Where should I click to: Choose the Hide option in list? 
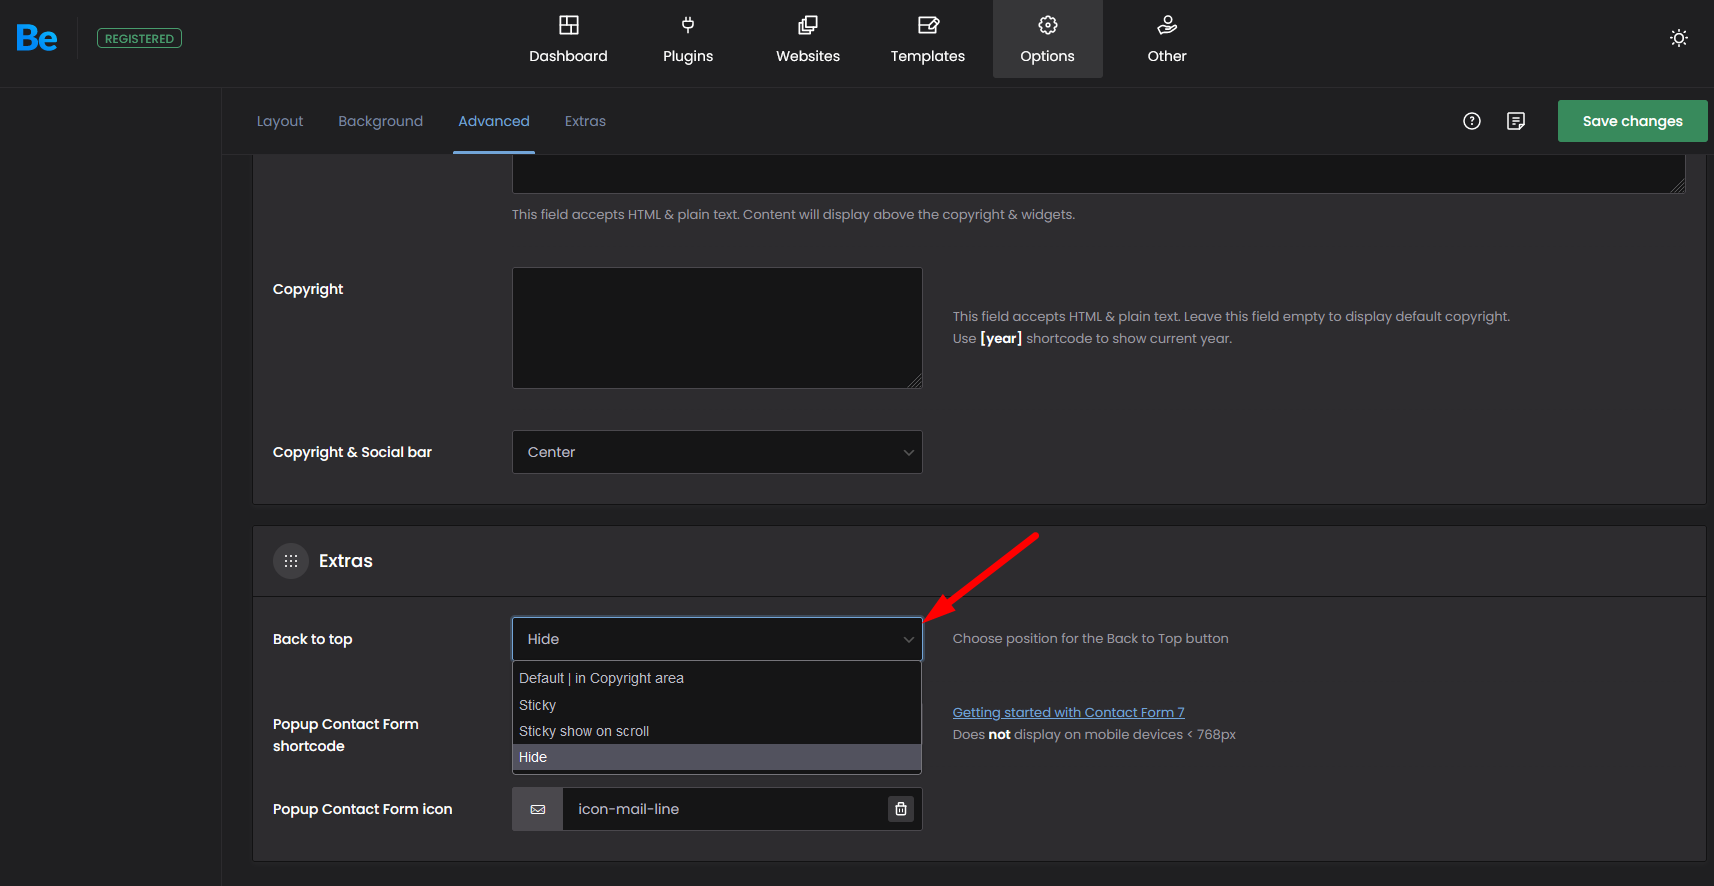716,757
